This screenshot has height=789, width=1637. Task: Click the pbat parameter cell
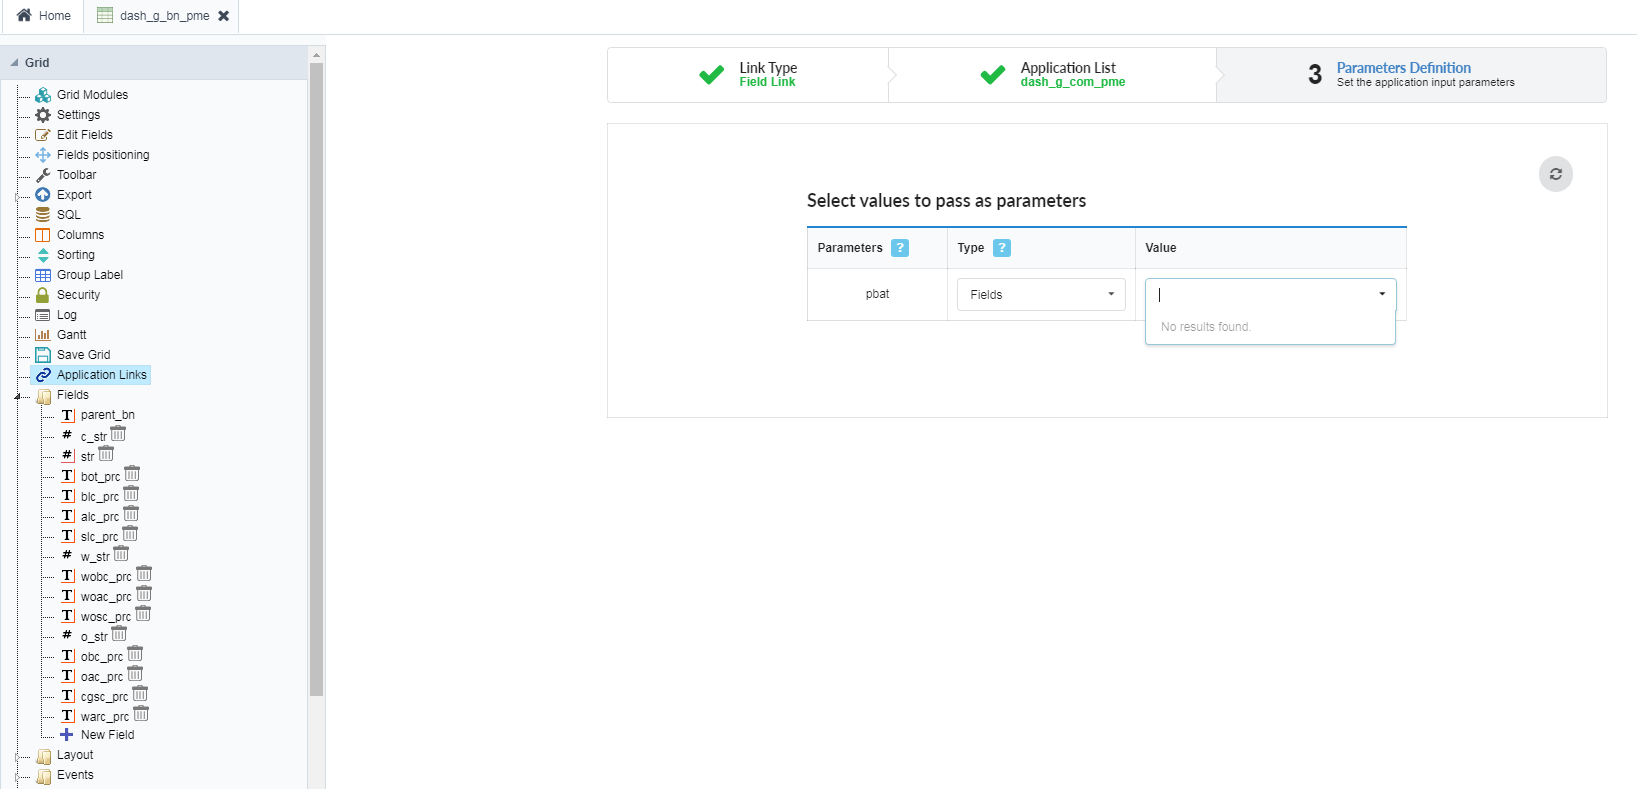tap(877, 294)
